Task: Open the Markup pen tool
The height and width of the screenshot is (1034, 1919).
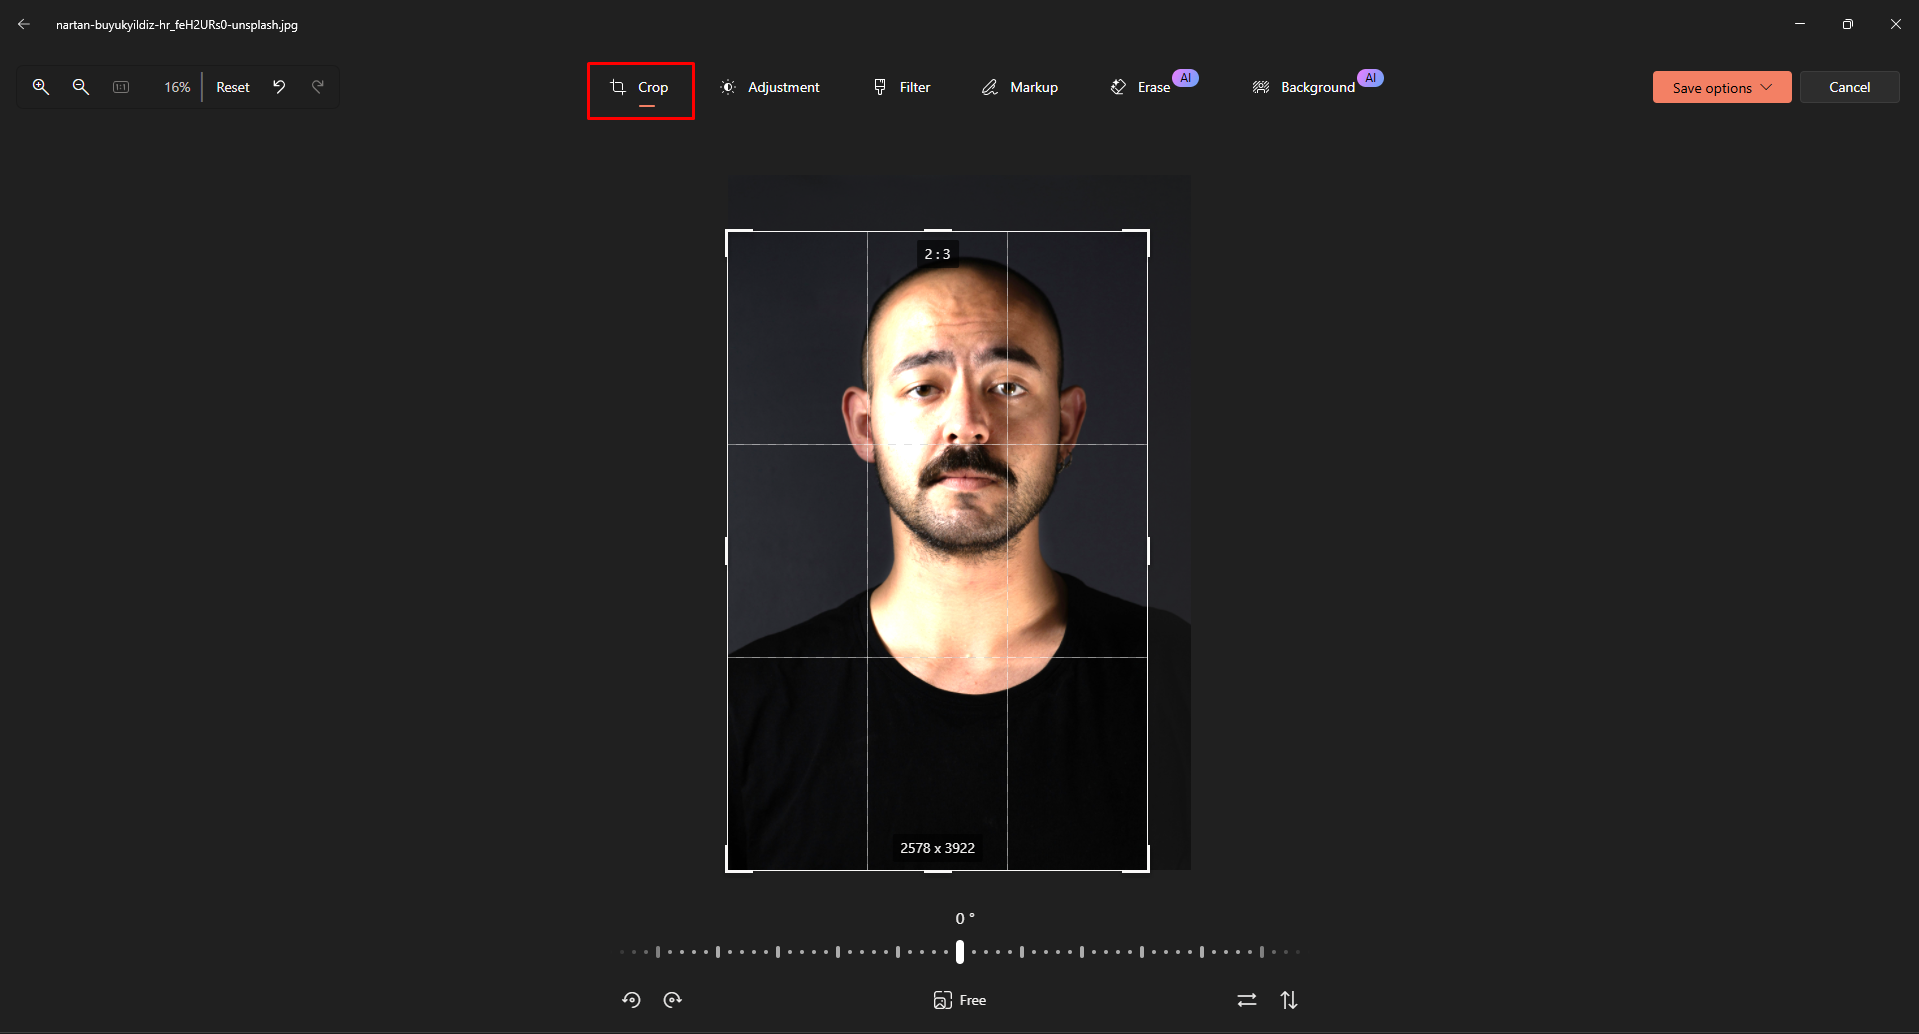Action: [x=1019, y=87]
